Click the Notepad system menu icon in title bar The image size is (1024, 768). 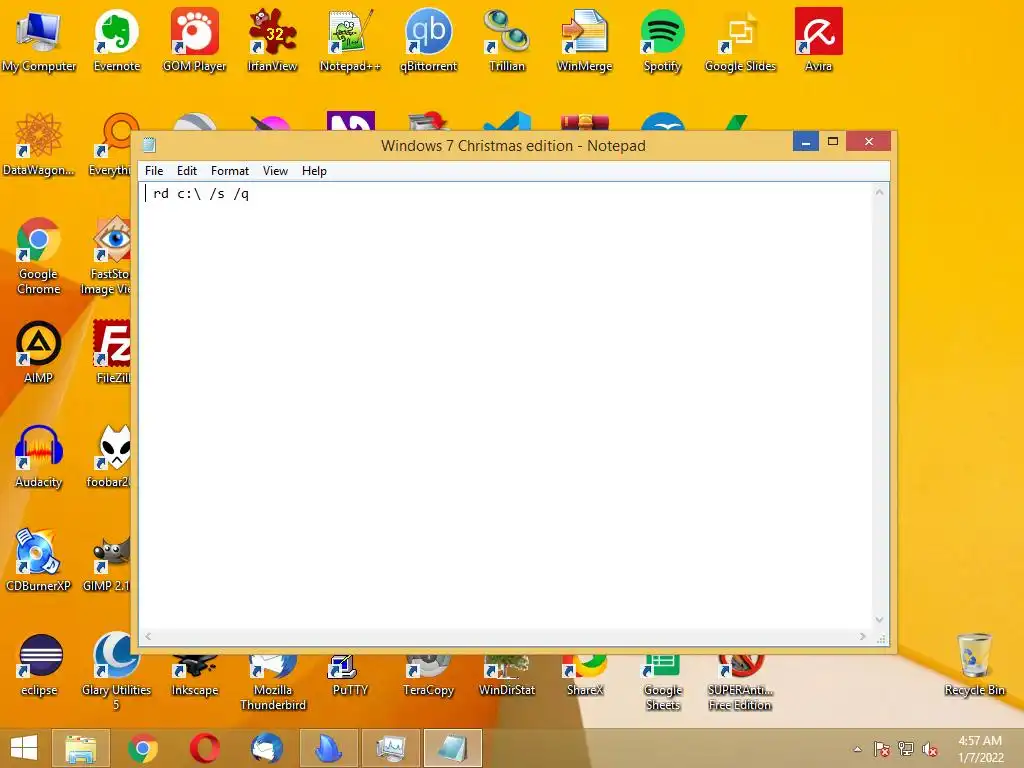coord(149,145)
